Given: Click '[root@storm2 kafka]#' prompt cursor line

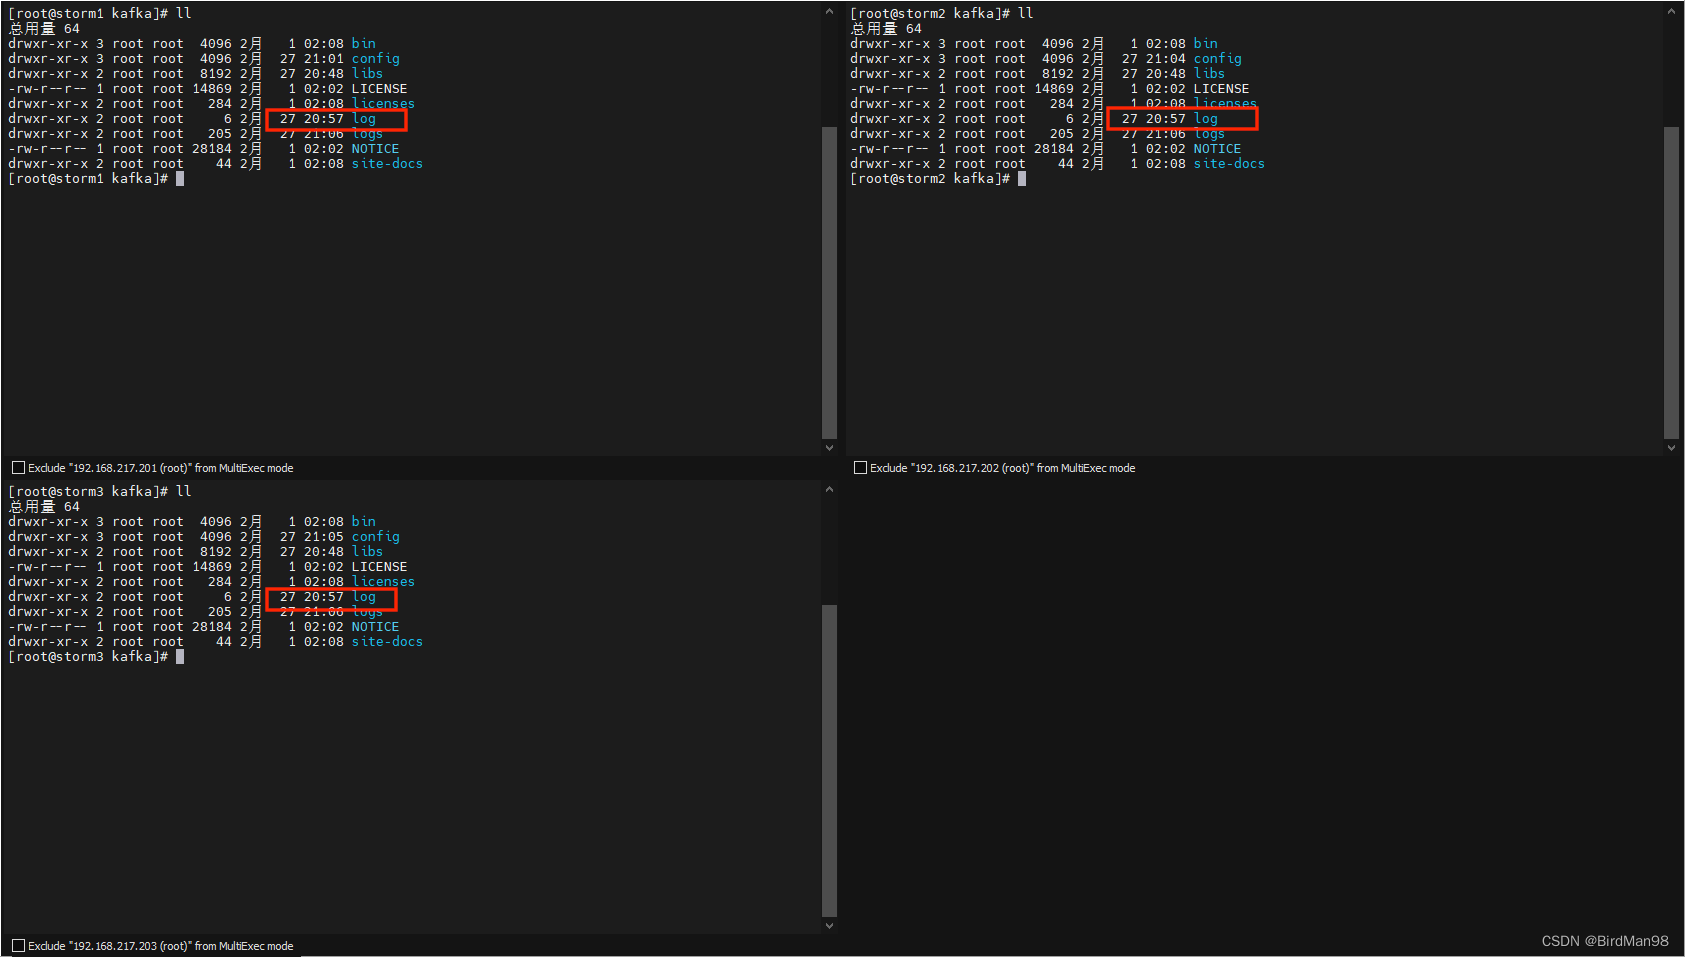Looking at the screenshot, I should 938,179.
